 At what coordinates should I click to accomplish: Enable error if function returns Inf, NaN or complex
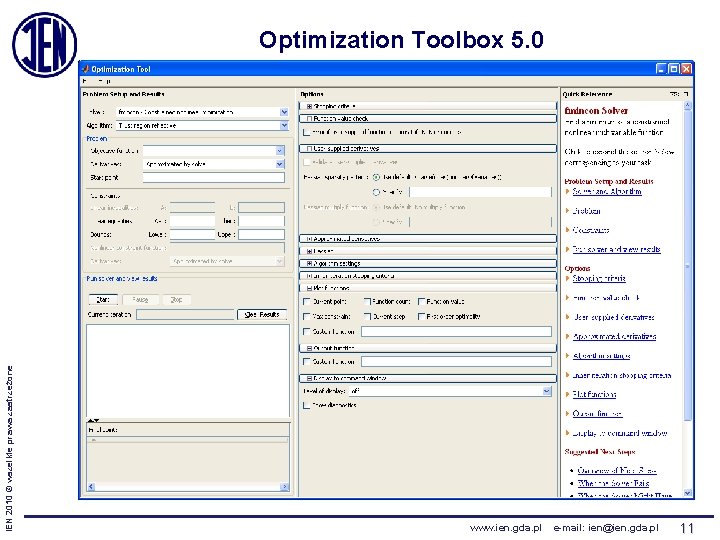306,132
